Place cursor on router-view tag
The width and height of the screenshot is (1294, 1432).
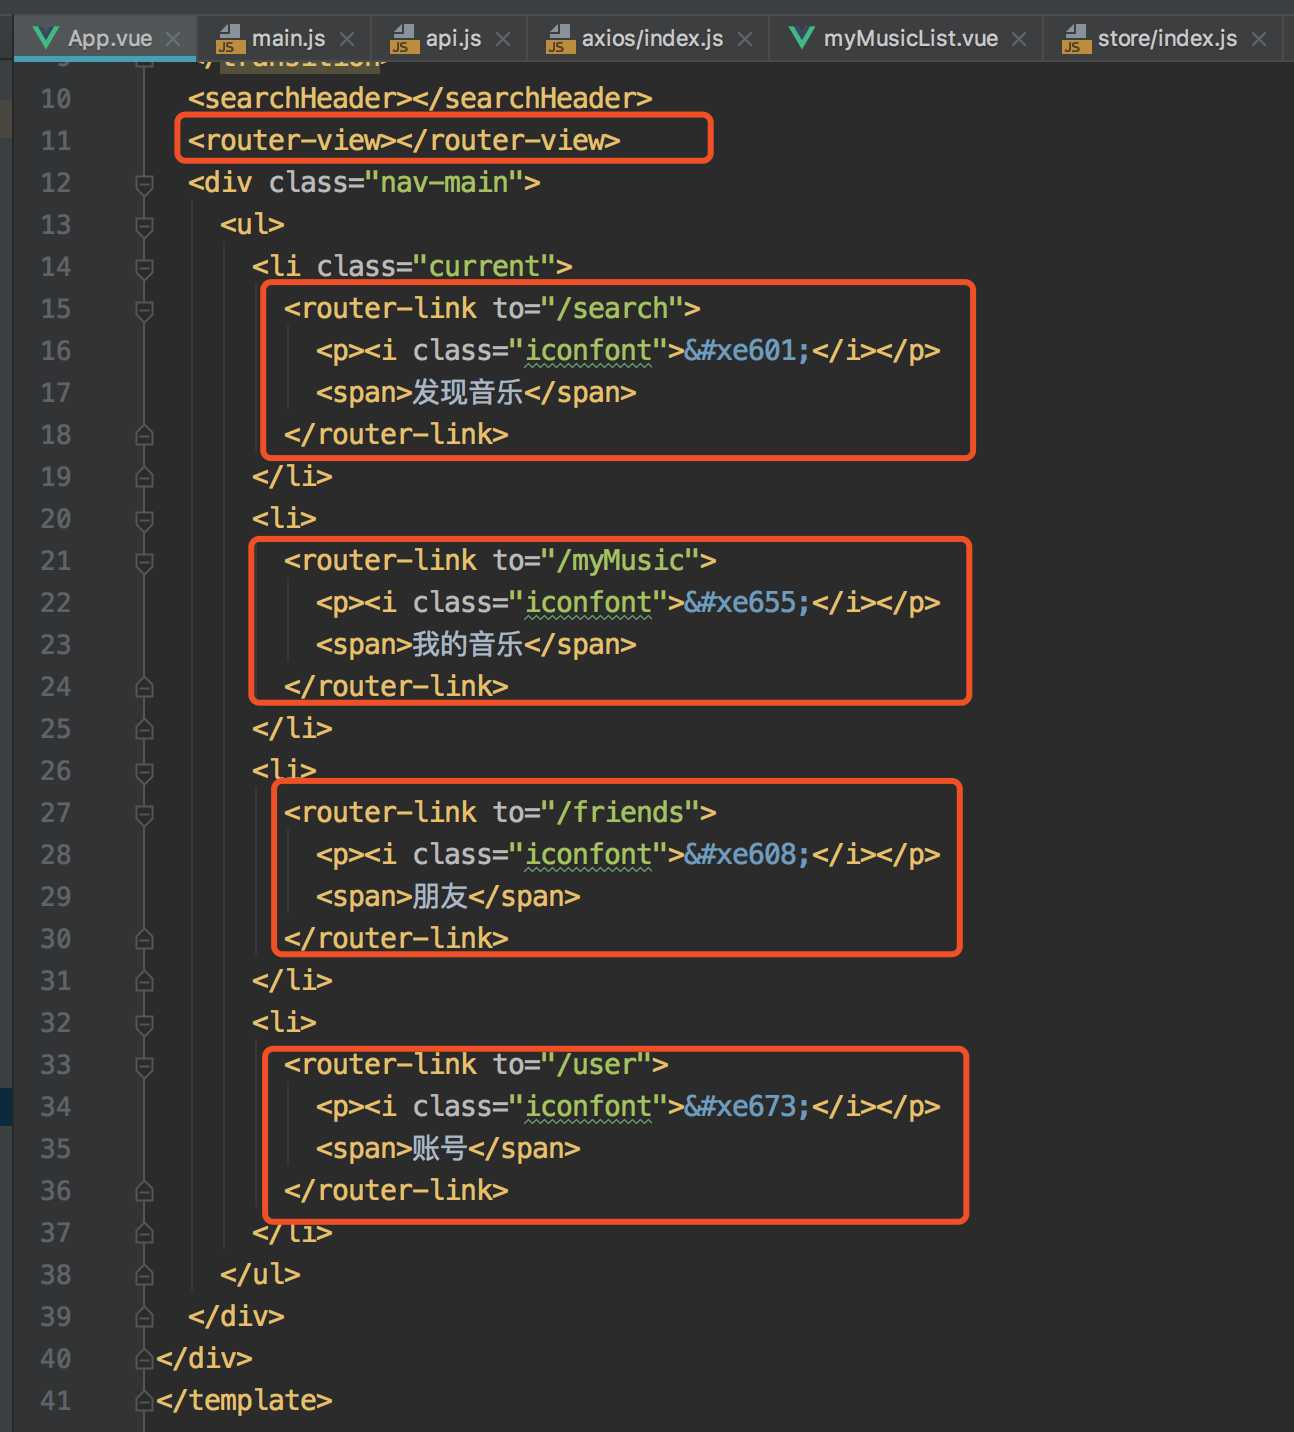coord(404,140)
